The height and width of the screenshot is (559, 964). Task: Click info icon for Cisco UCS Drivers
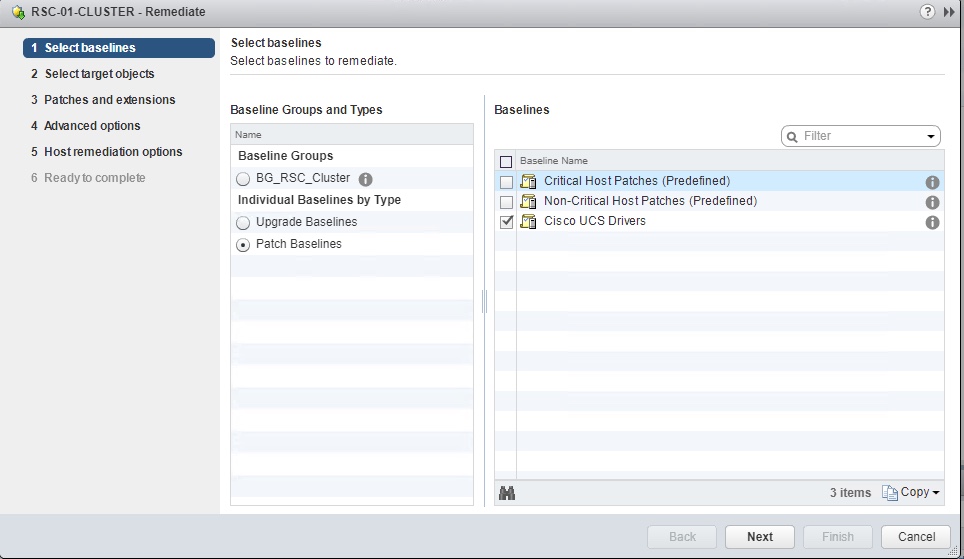click(x=932, y=222)
